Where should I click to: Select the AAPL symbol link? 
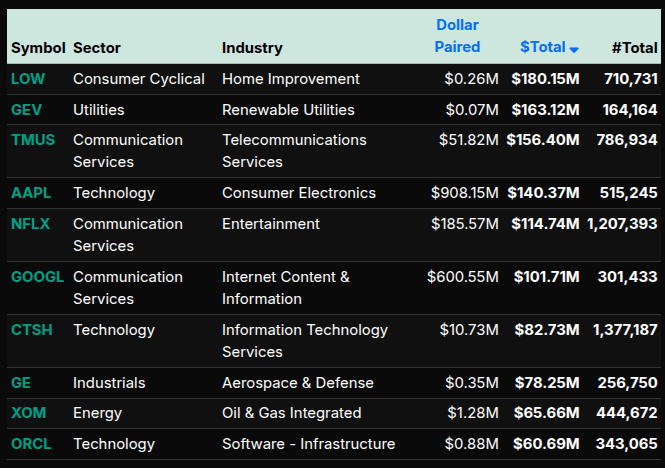coord(28,193)
